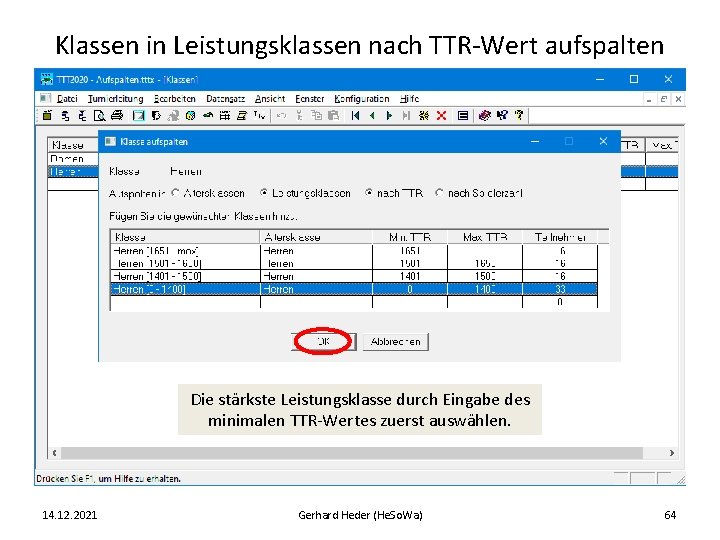Select row 'Herren [1651 - max]'
This screenshot has width=720, height=540.
click(x=354, y=251)
